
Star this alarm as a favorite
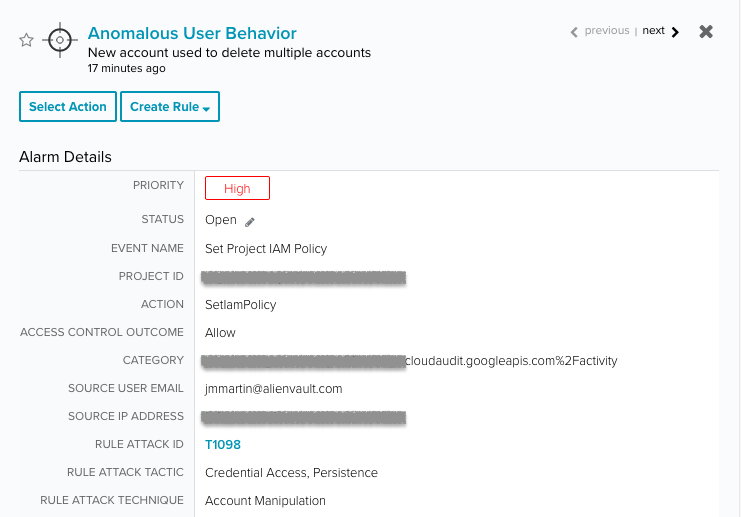[x=26, y=40]
